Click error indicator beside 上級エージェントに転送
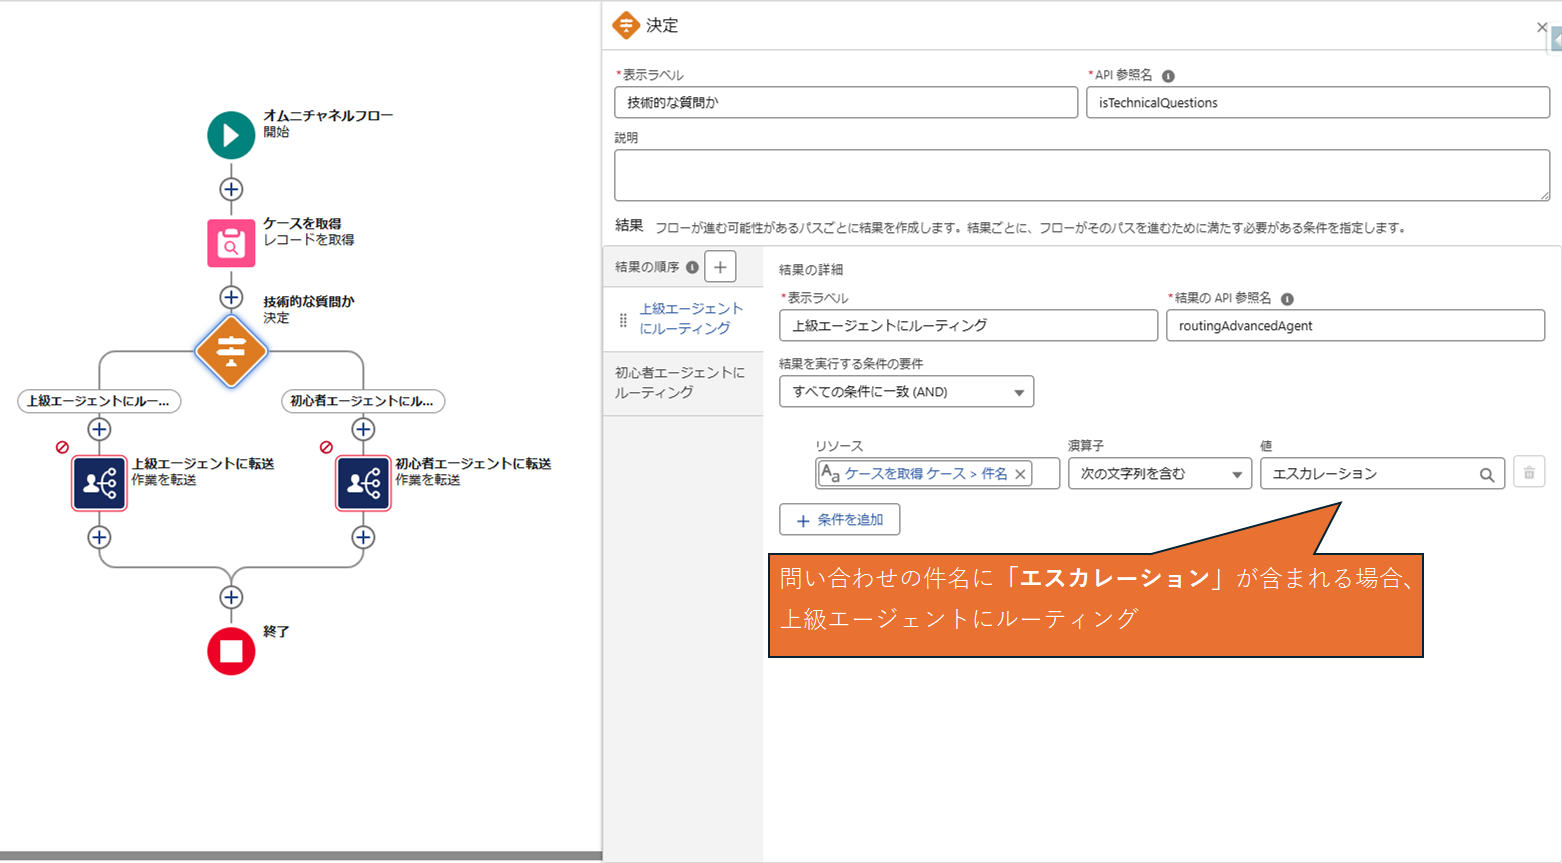The width and height of the screenshot is (1562, 863). pos(62,447)
